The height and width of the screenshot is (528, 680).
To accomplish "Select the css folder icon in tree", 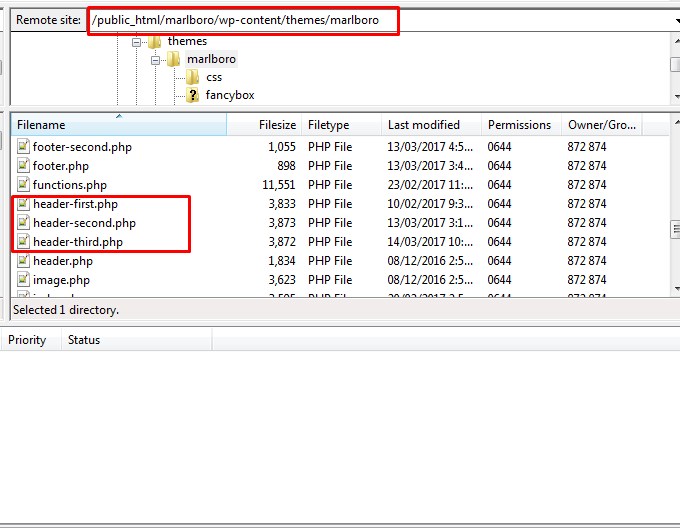I will pyautogui.click(x=193, y=77).
